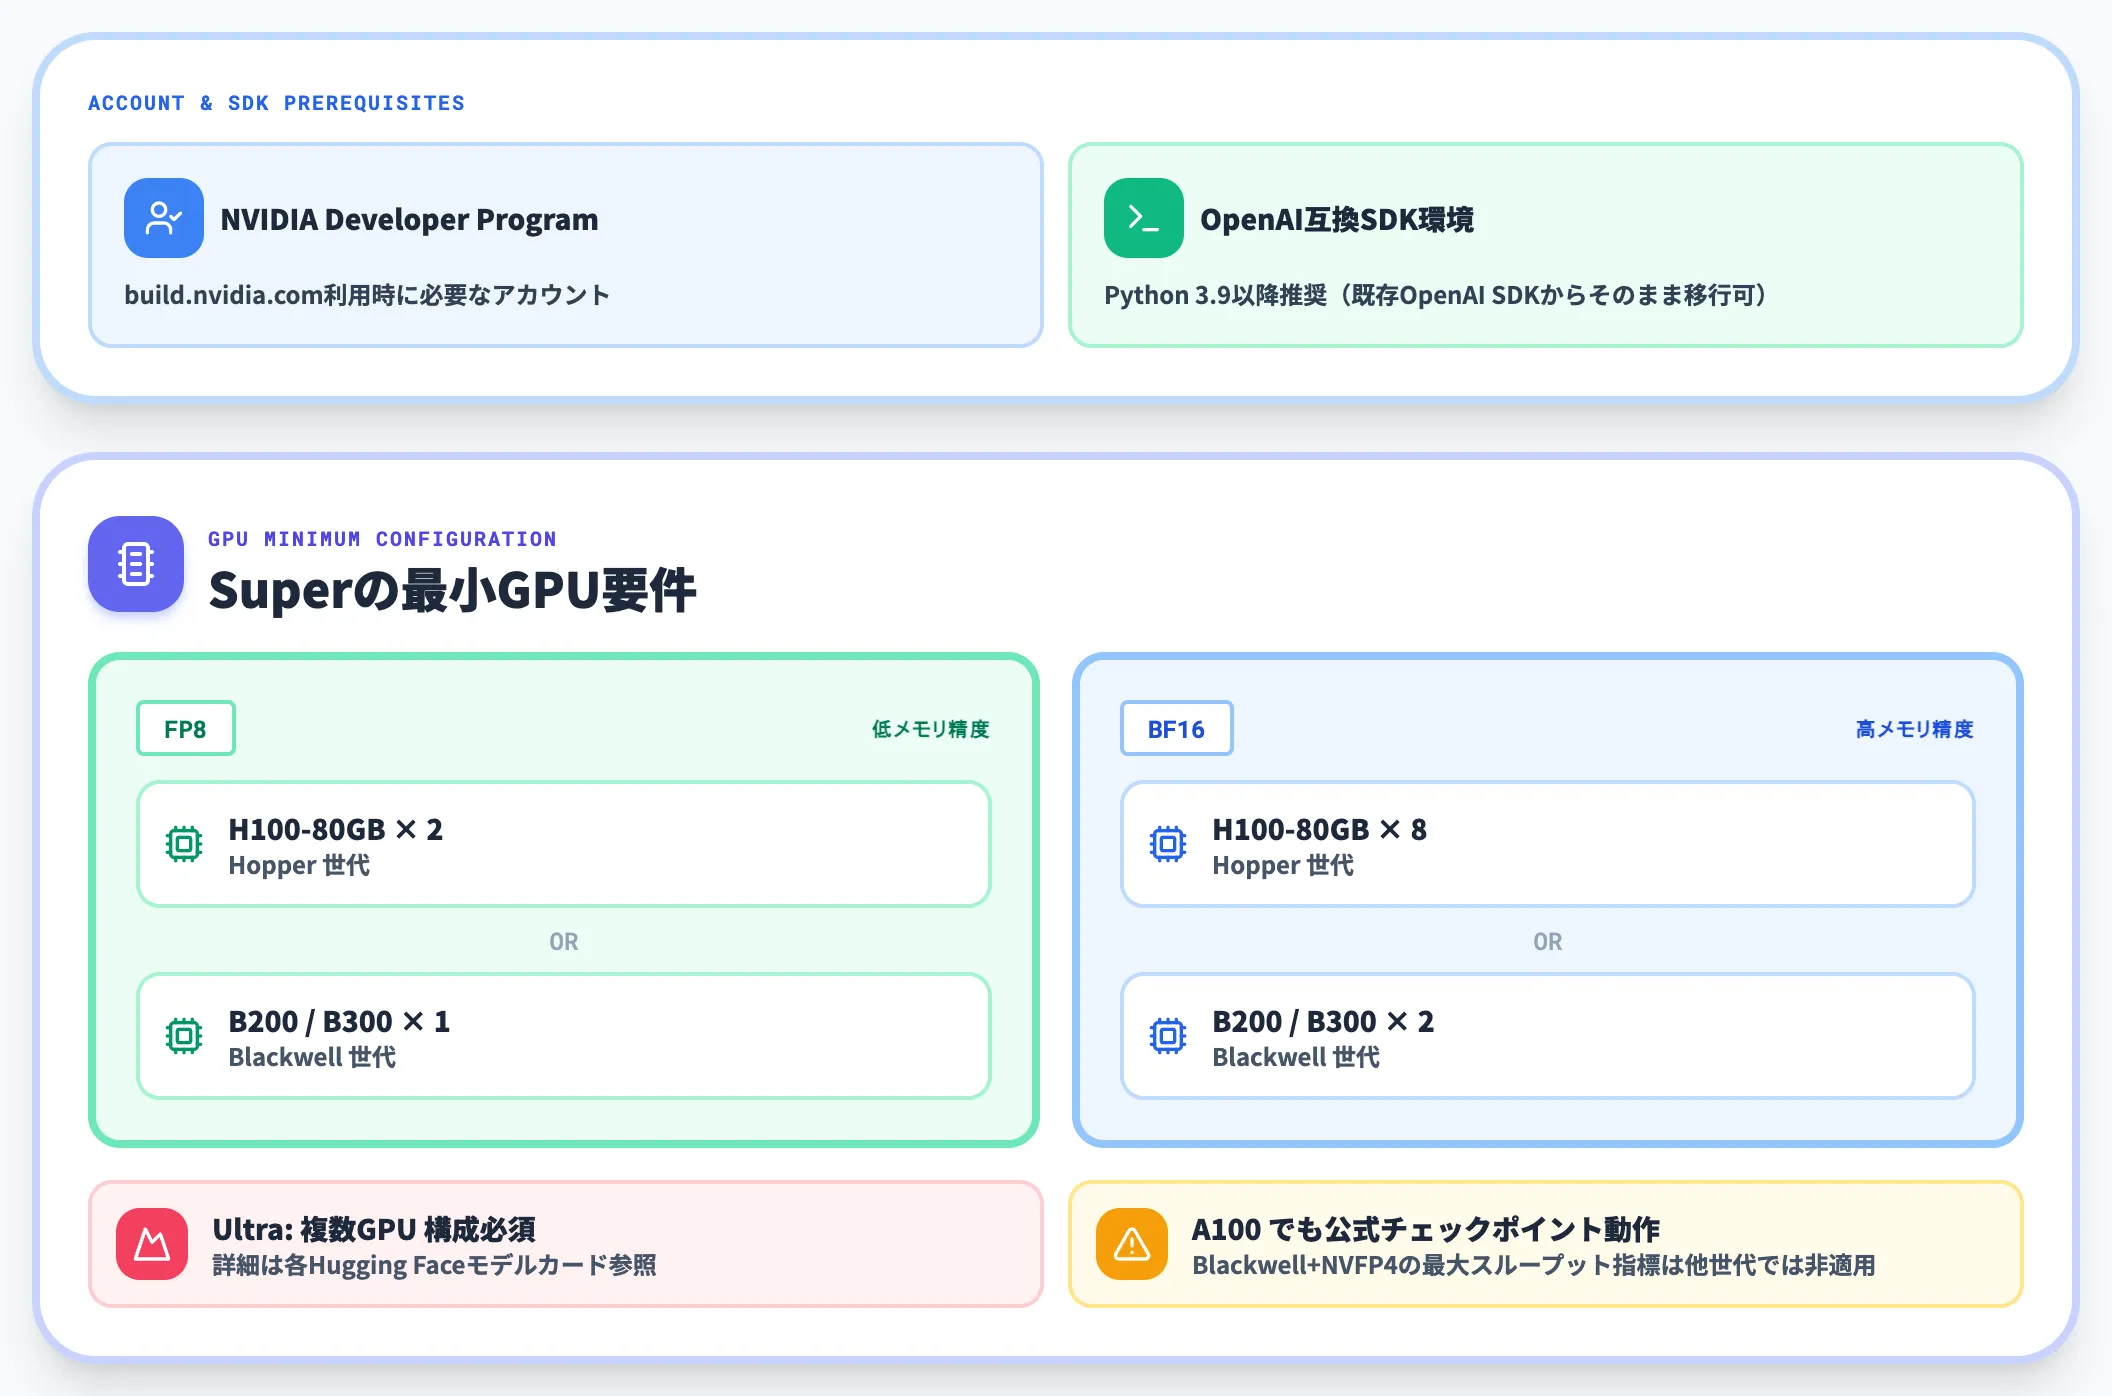Click Blackwell 世代 under B200 / B300 × 1
This screenshot has width=2112, height=1396.
tap(312, 1057)
